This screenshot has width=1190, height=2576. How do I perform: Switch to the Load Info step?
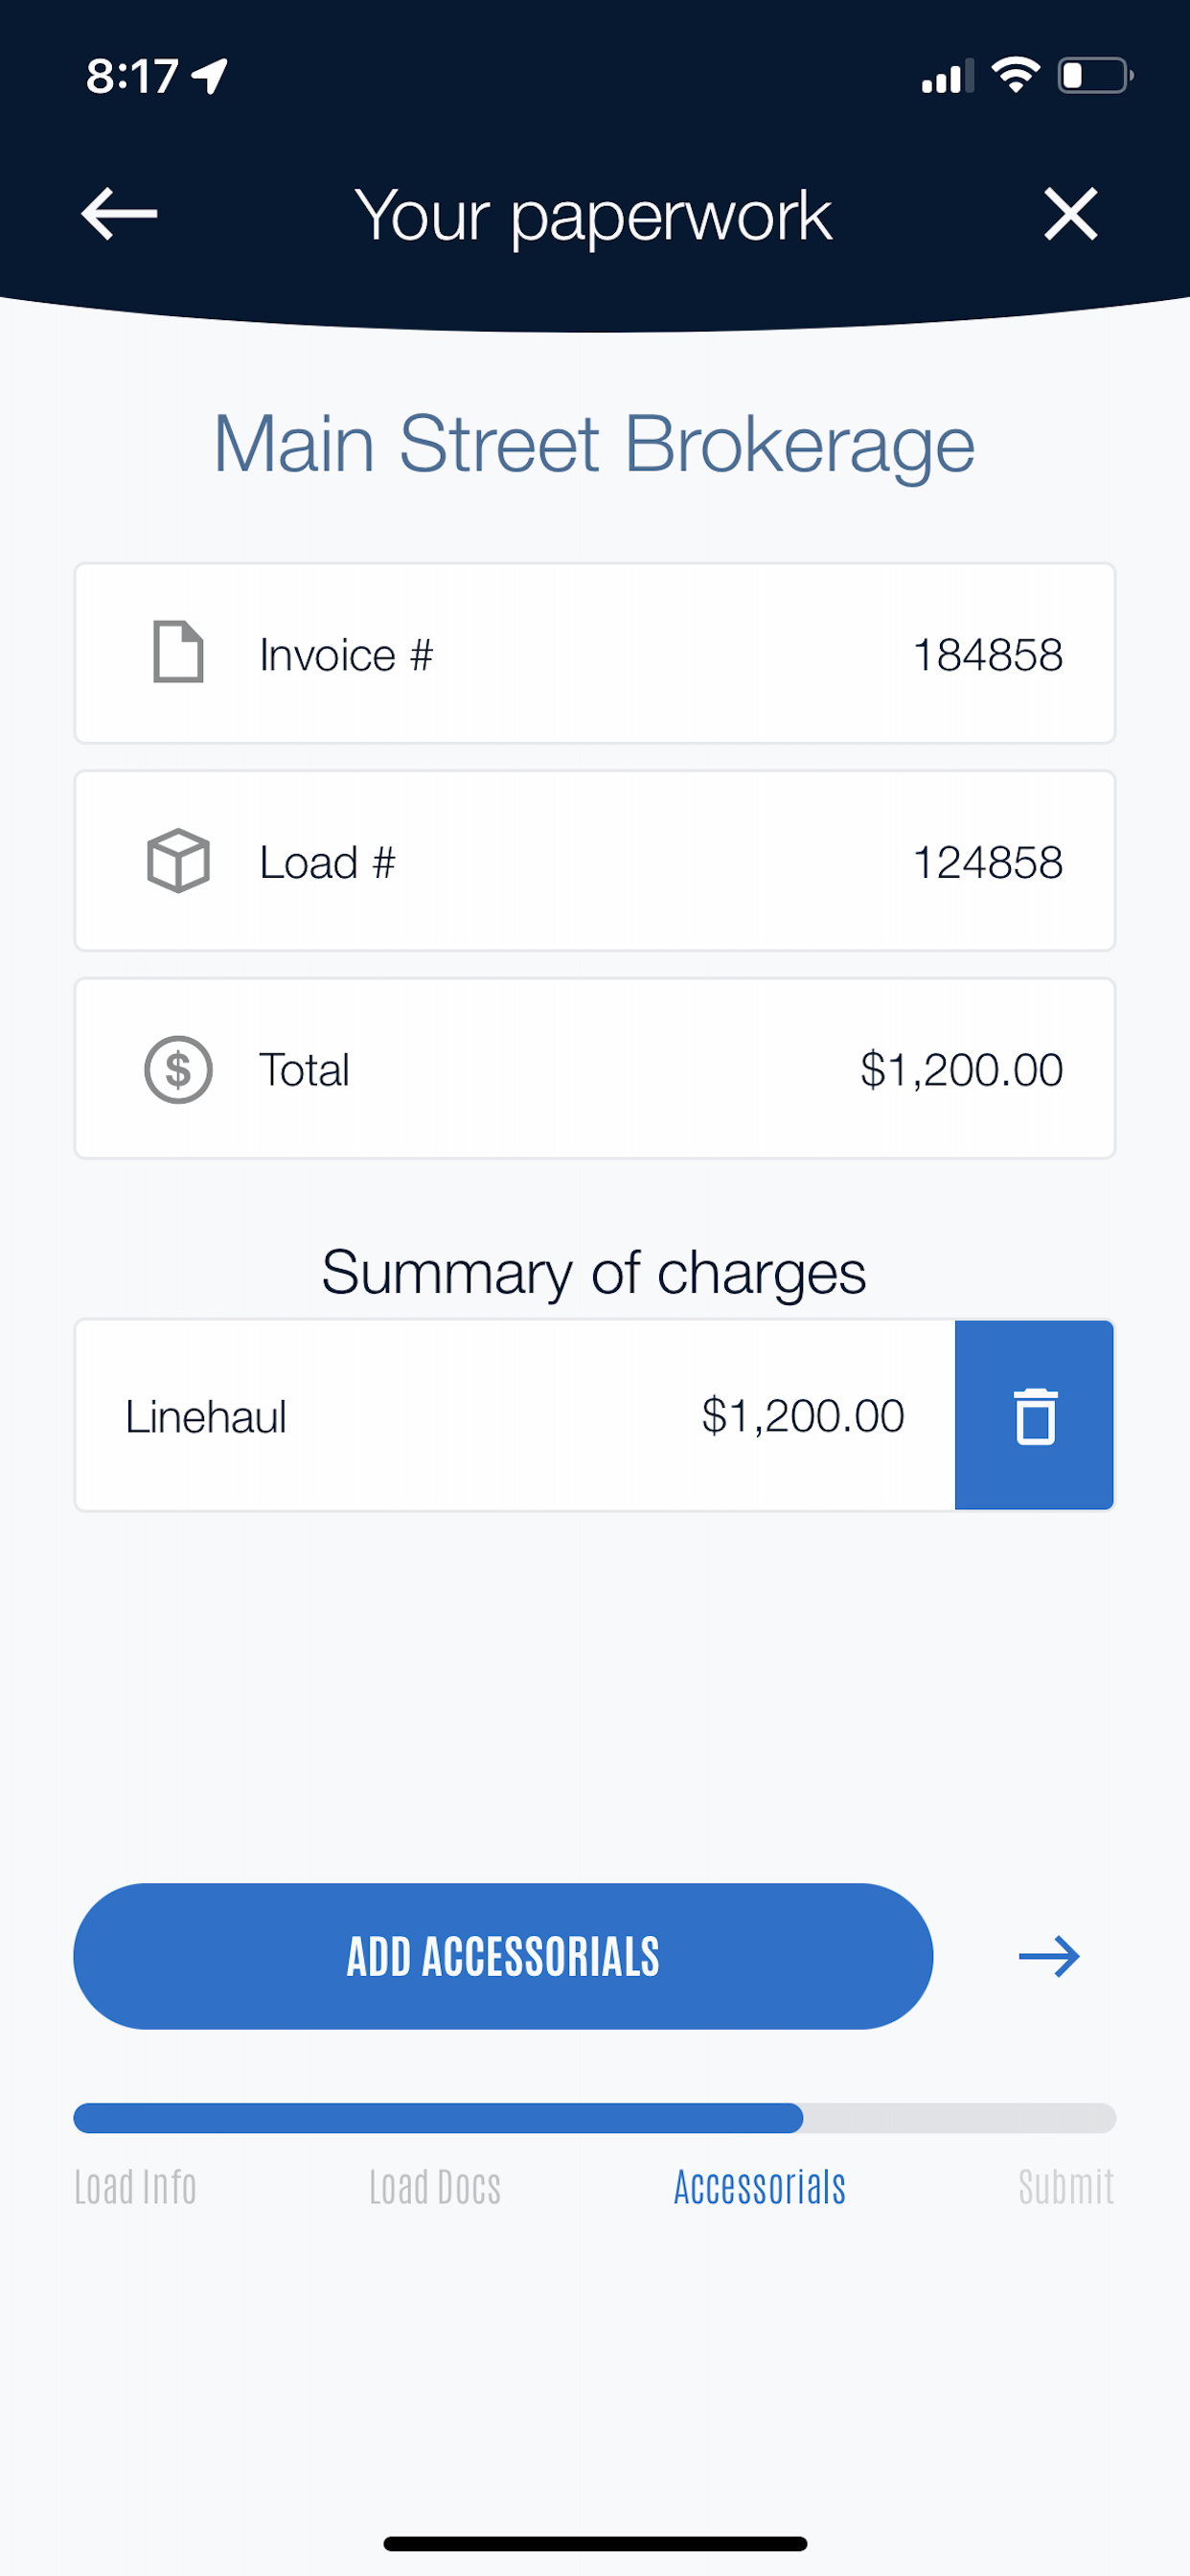point(135,2187)
